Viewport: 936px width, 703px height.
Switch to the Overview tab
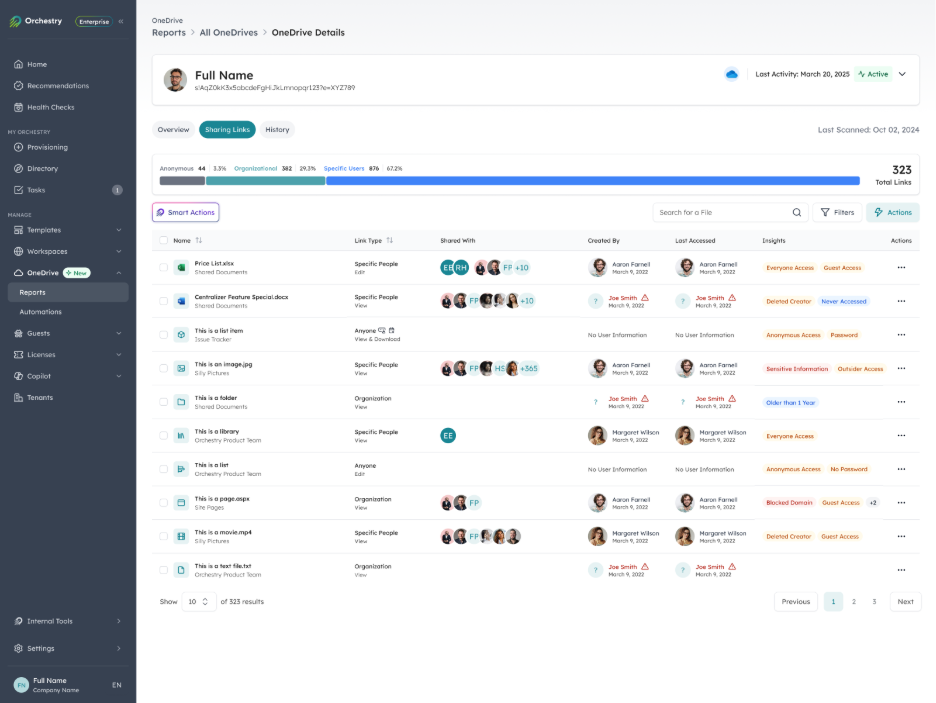click(x=173, y=130)
